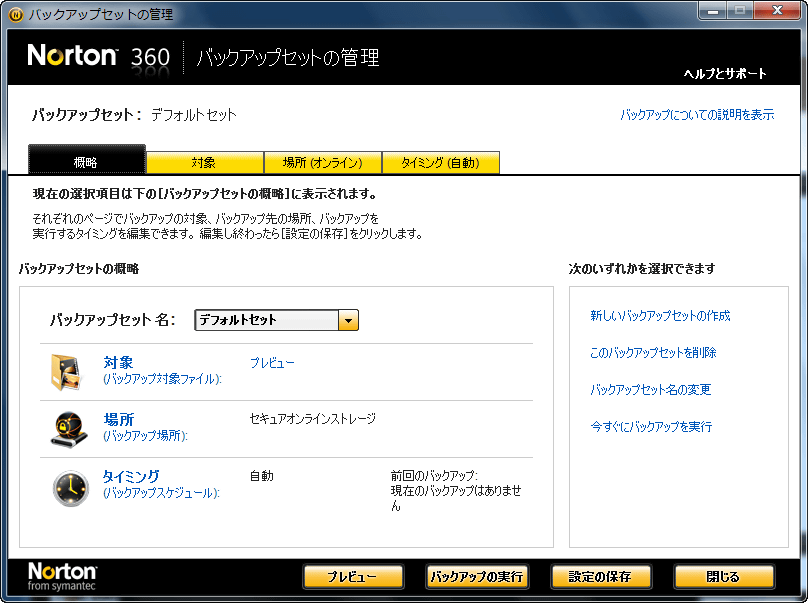
Task: Open ヘルプとサポート menu
Action: pyautogui.click(x=725, y=74)
